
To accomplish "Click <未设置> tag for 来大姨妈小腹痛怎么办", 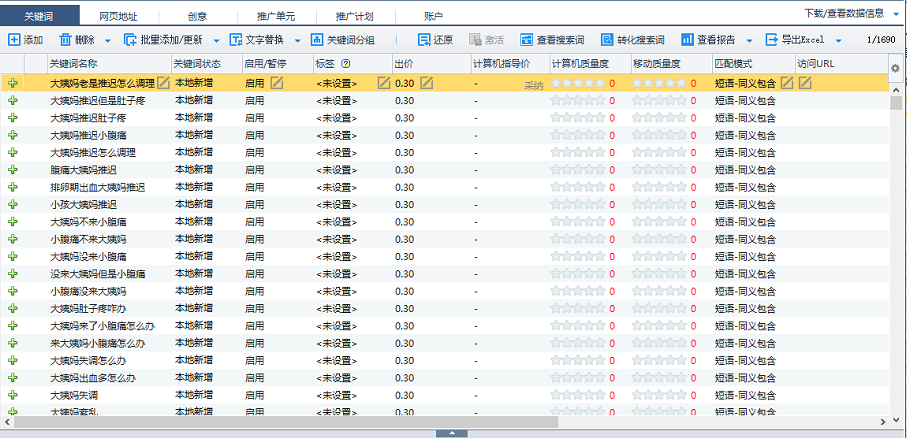I will click(x=337, y=344).
